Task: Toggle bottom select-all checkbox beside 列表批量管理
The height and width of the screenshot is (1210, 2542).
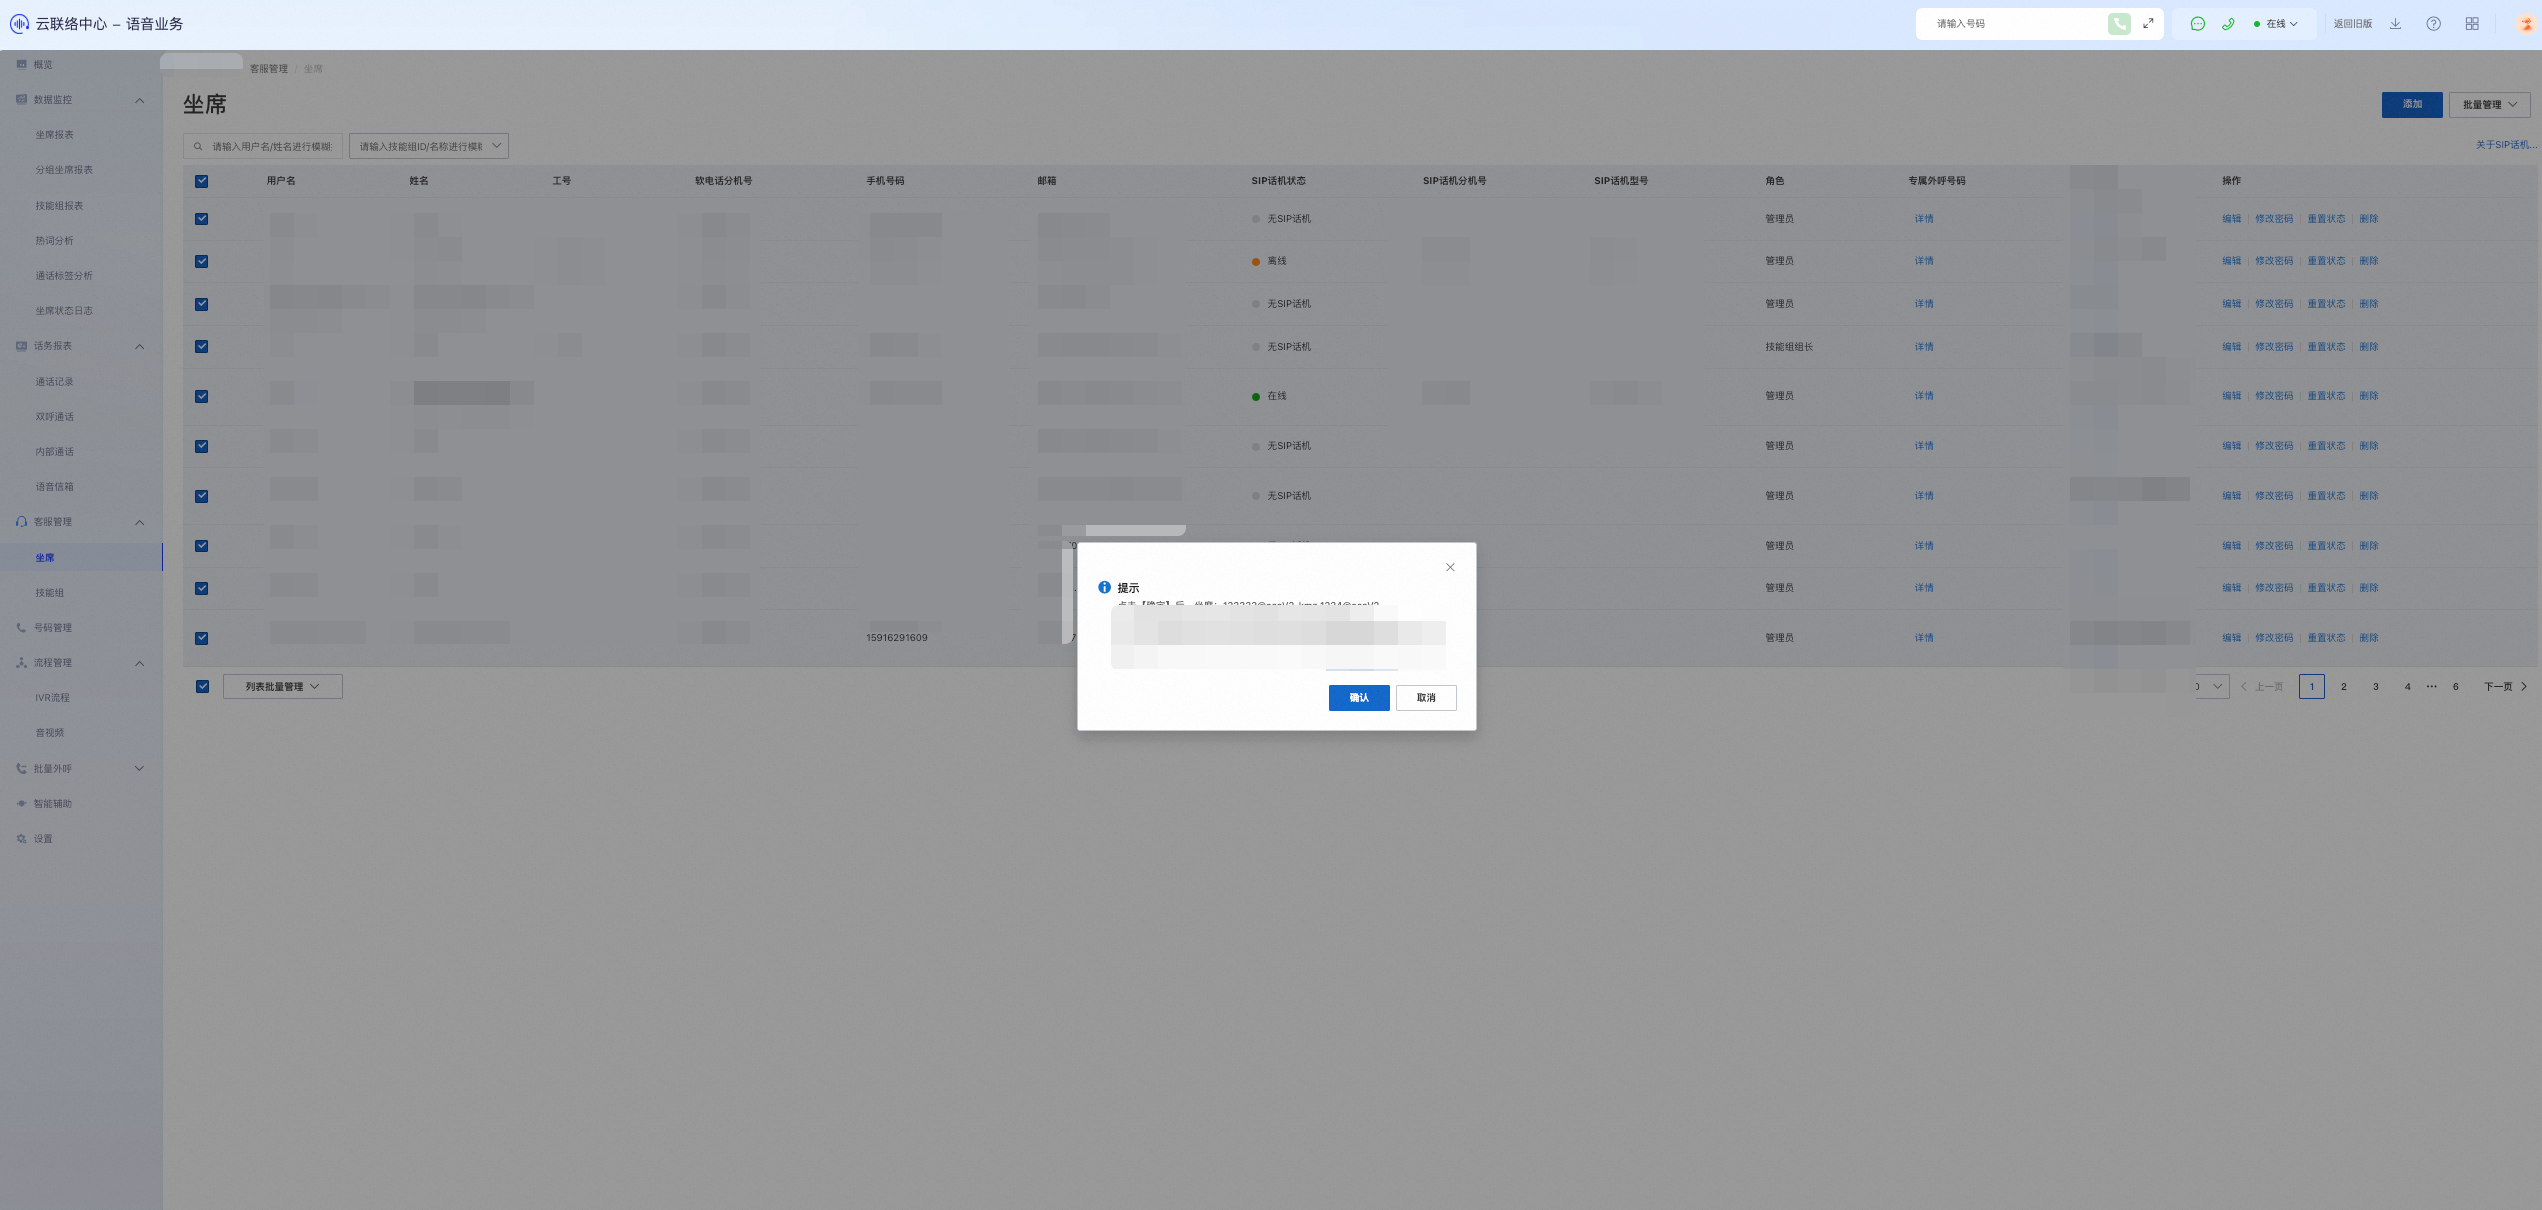Action: coord(202,687)
